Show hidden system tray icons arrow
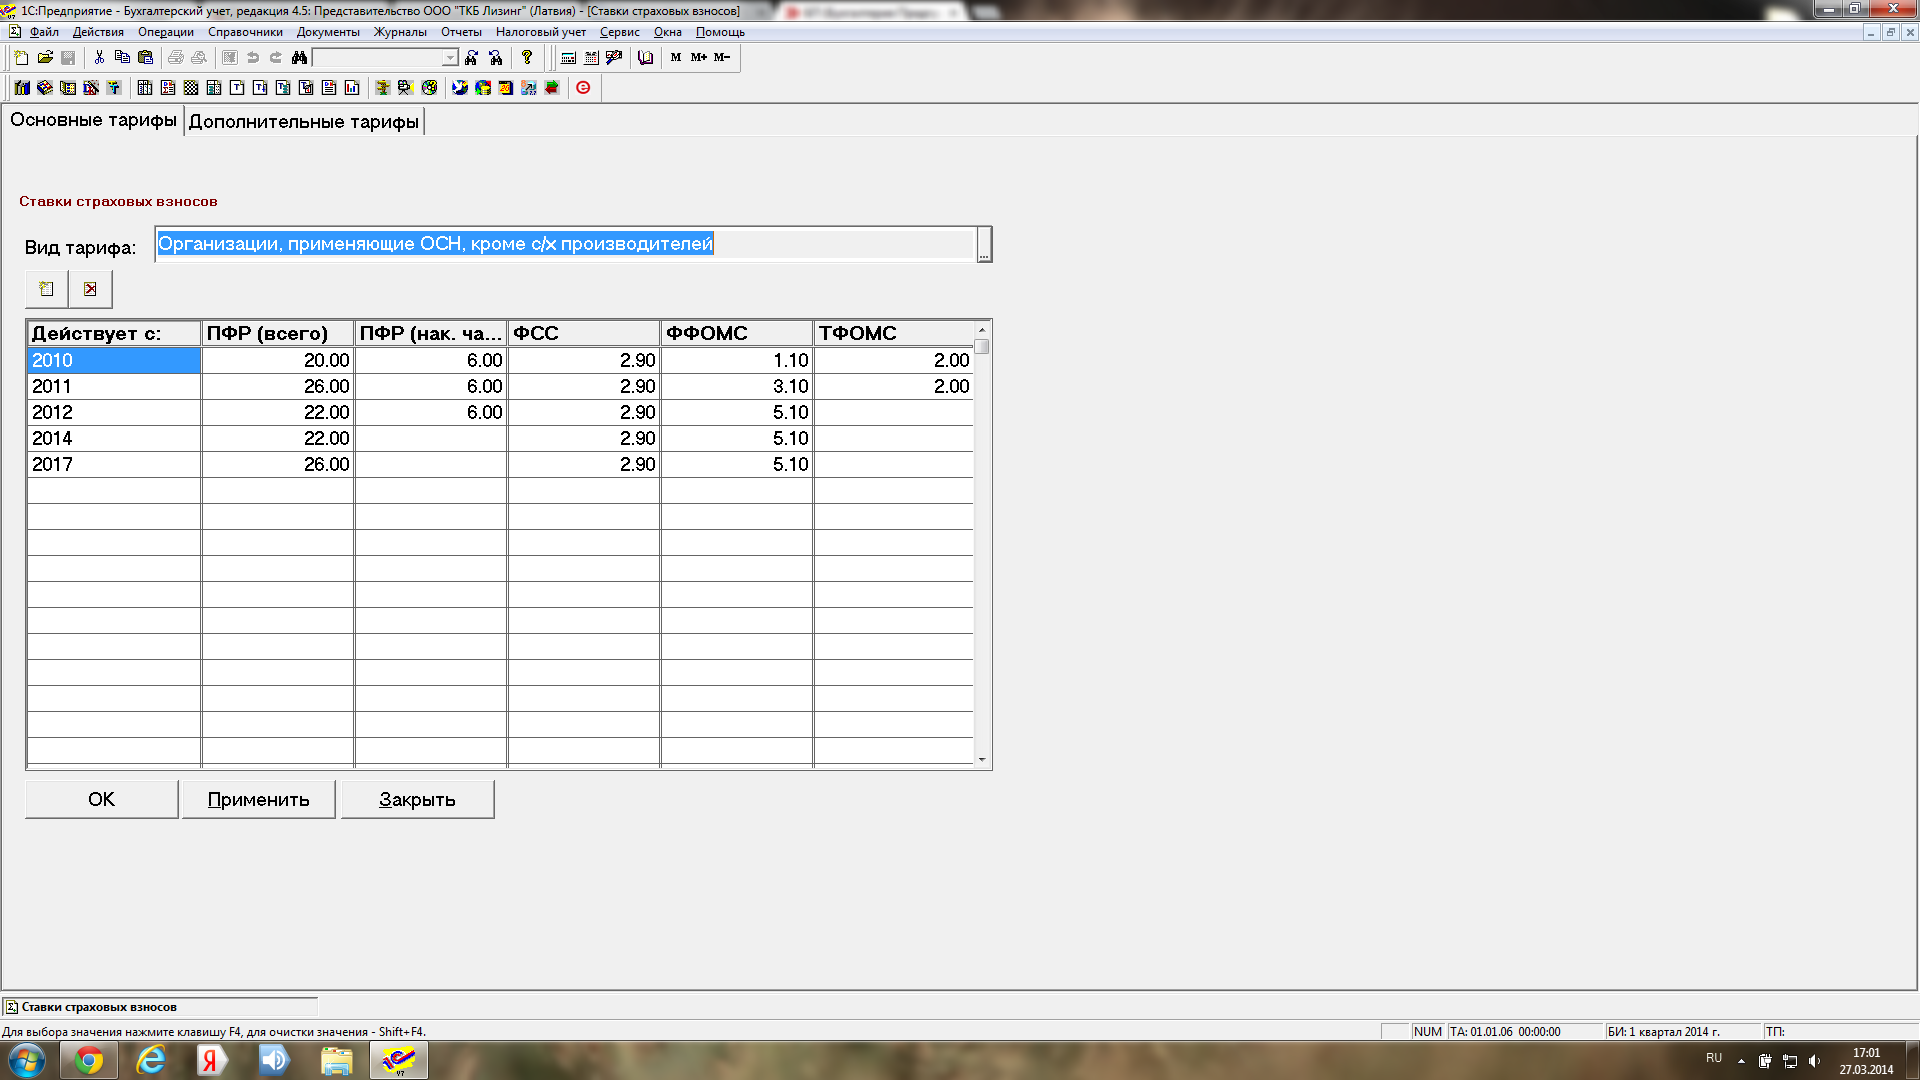This screenshot has height=1080, width=1920. 1741,1061
